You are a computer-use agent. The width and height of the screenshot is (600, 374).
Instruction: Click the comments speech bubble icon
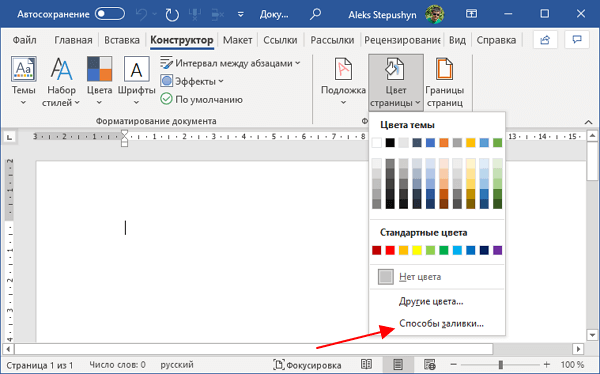click(577, 39)
